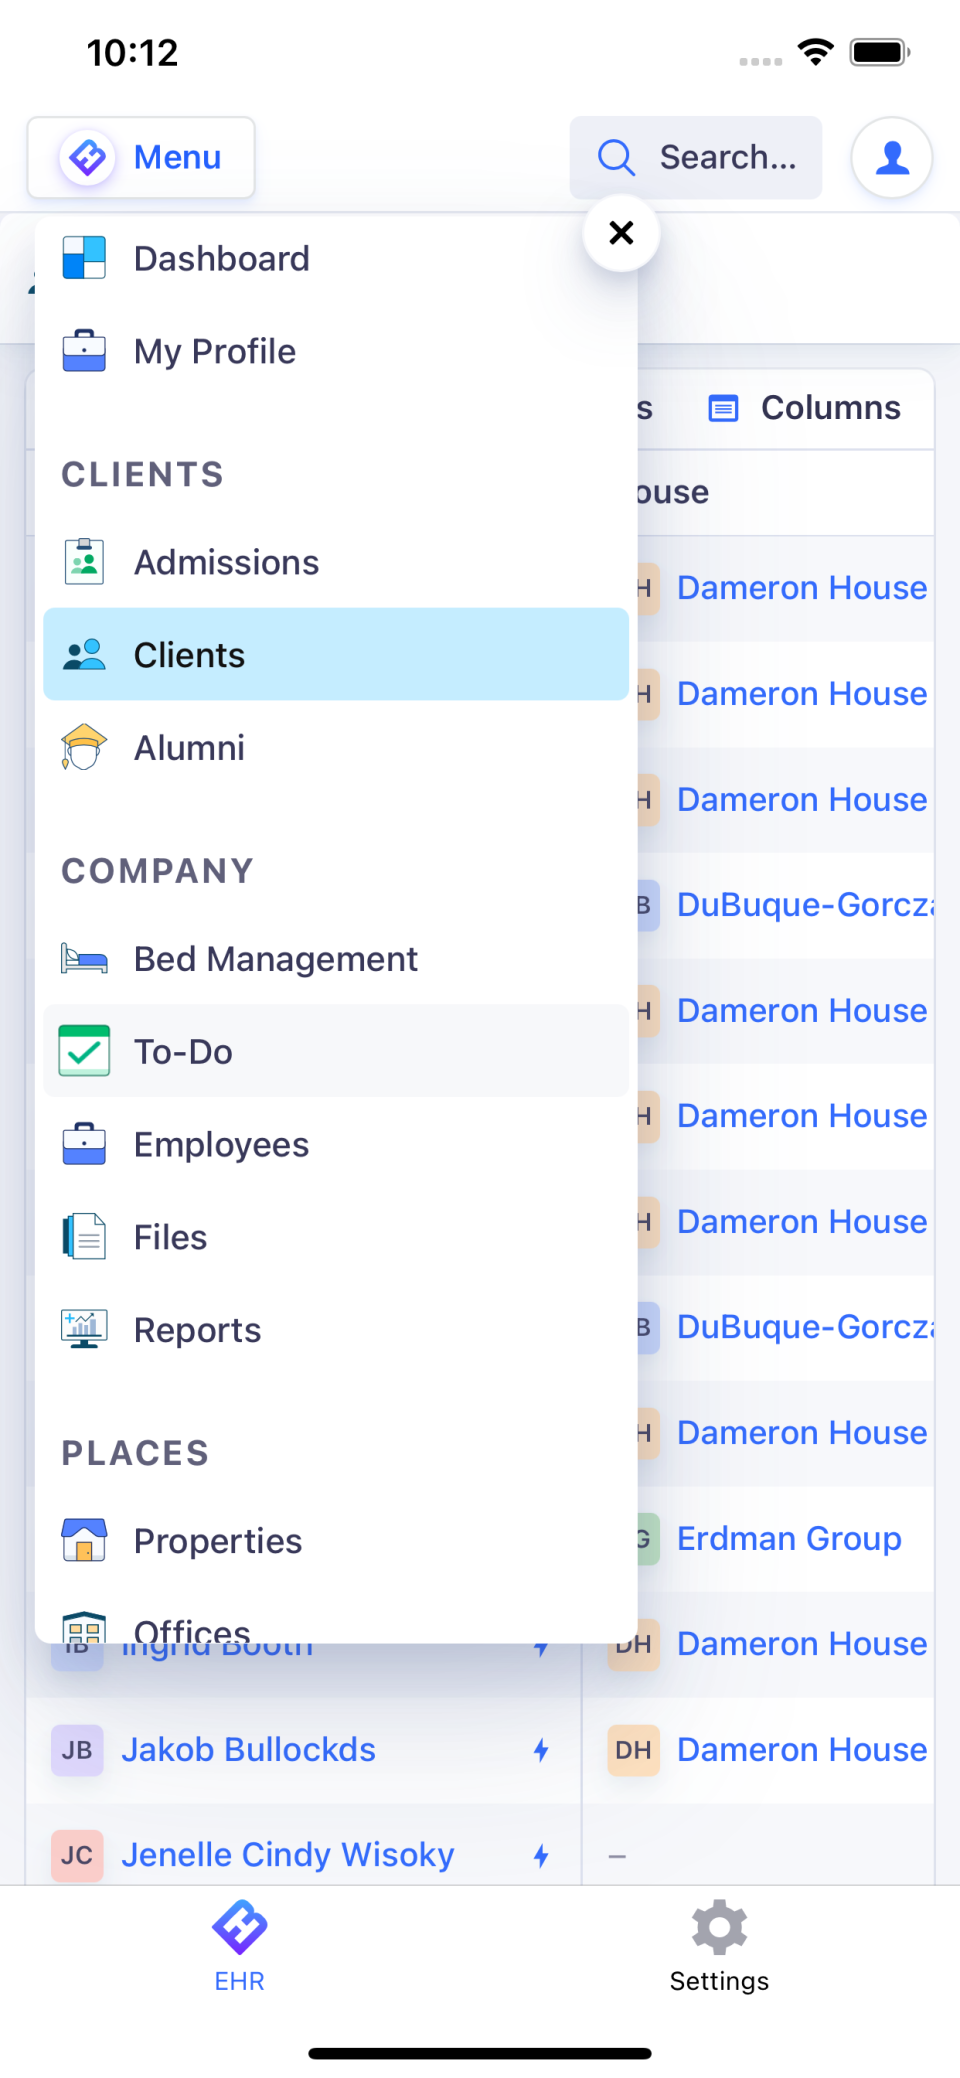Click the Properties house icon

coord(84,1540)
